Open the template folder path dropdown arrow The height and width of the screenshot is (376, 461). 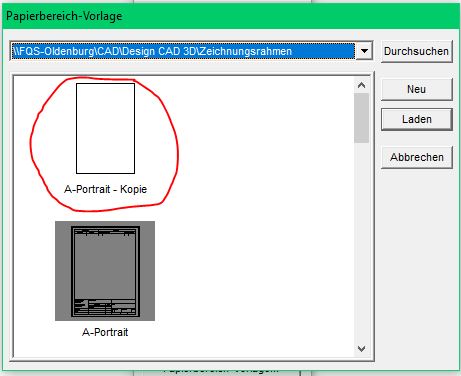(364, 51)
